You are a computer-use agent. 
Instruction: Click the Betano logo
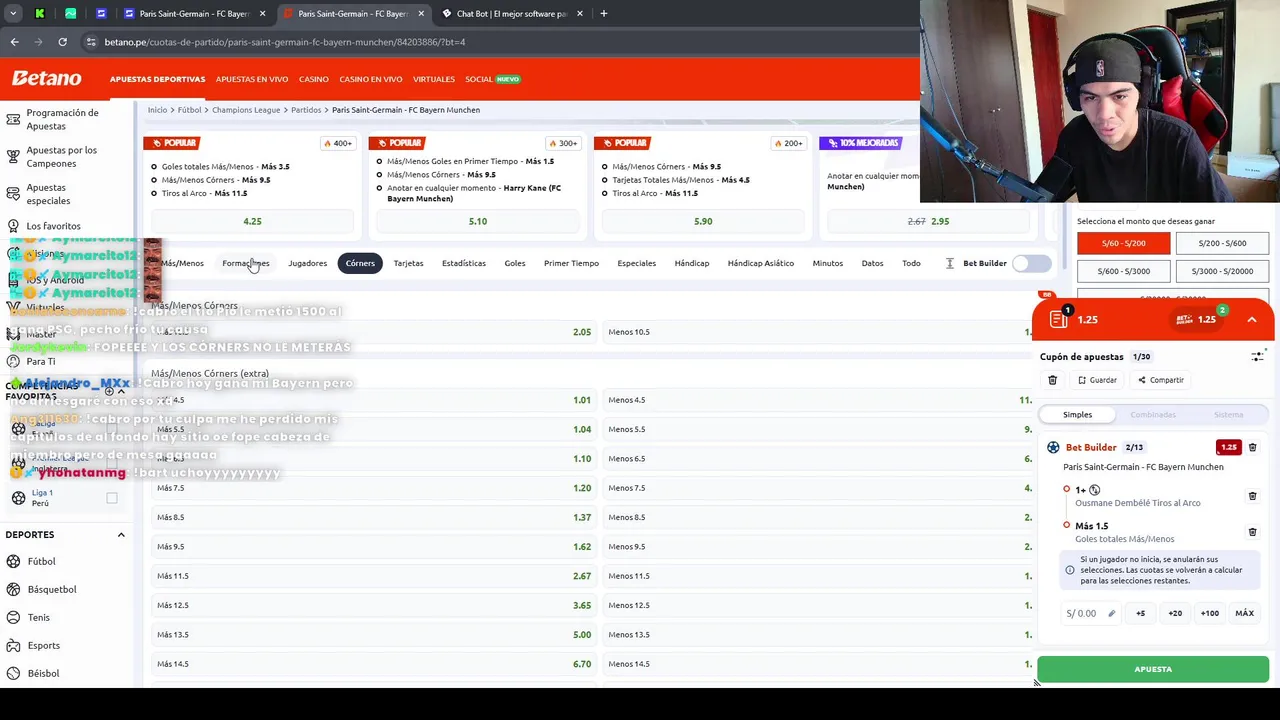(47, 78)
